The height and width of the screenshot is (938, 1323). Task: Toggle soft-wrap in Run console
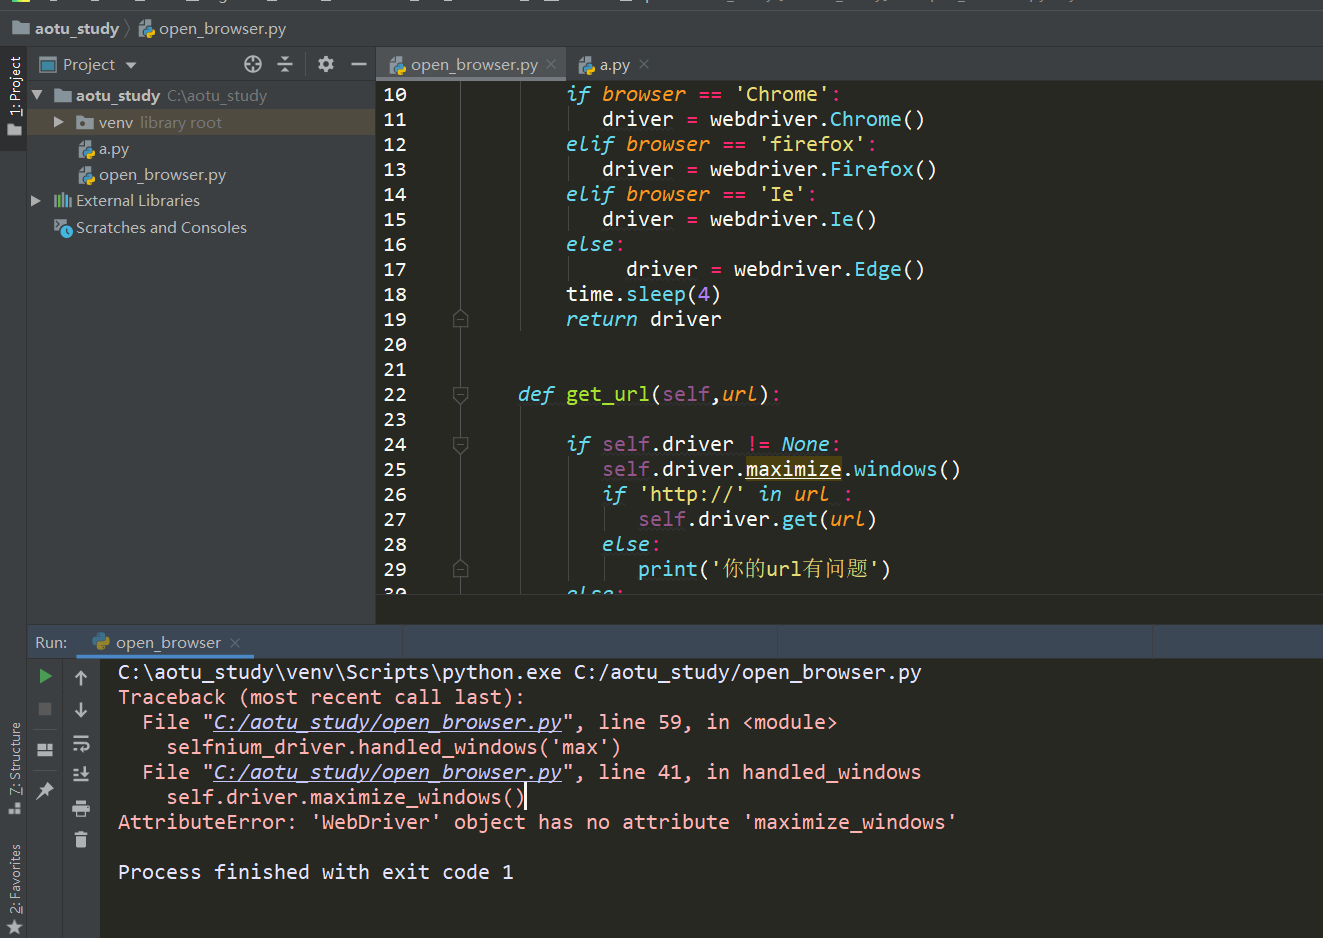click(81, 743)
